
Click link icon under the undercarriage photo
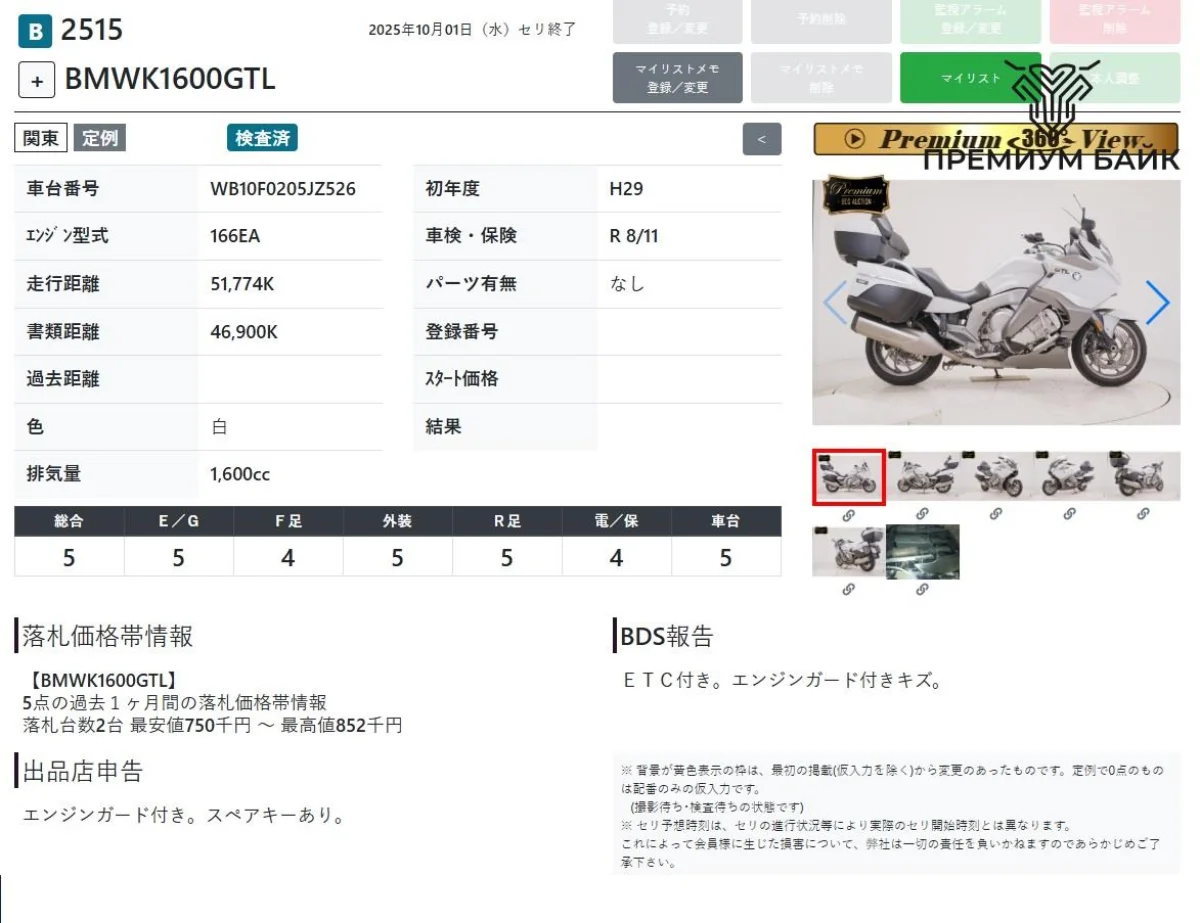(x=922, y=590)
